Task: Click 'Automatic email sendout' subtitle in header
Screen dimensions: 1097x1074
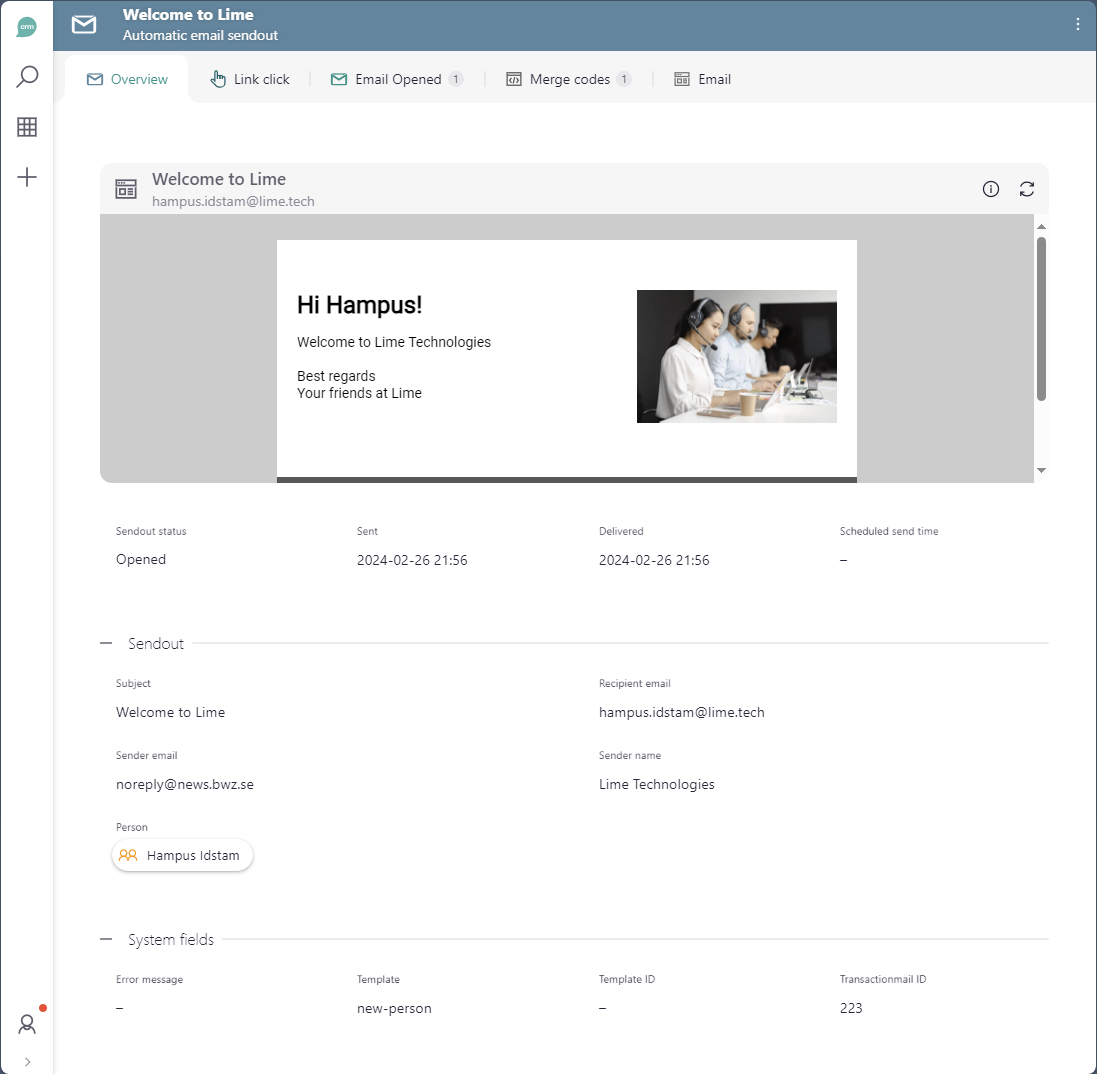Action: click(200, 35)
